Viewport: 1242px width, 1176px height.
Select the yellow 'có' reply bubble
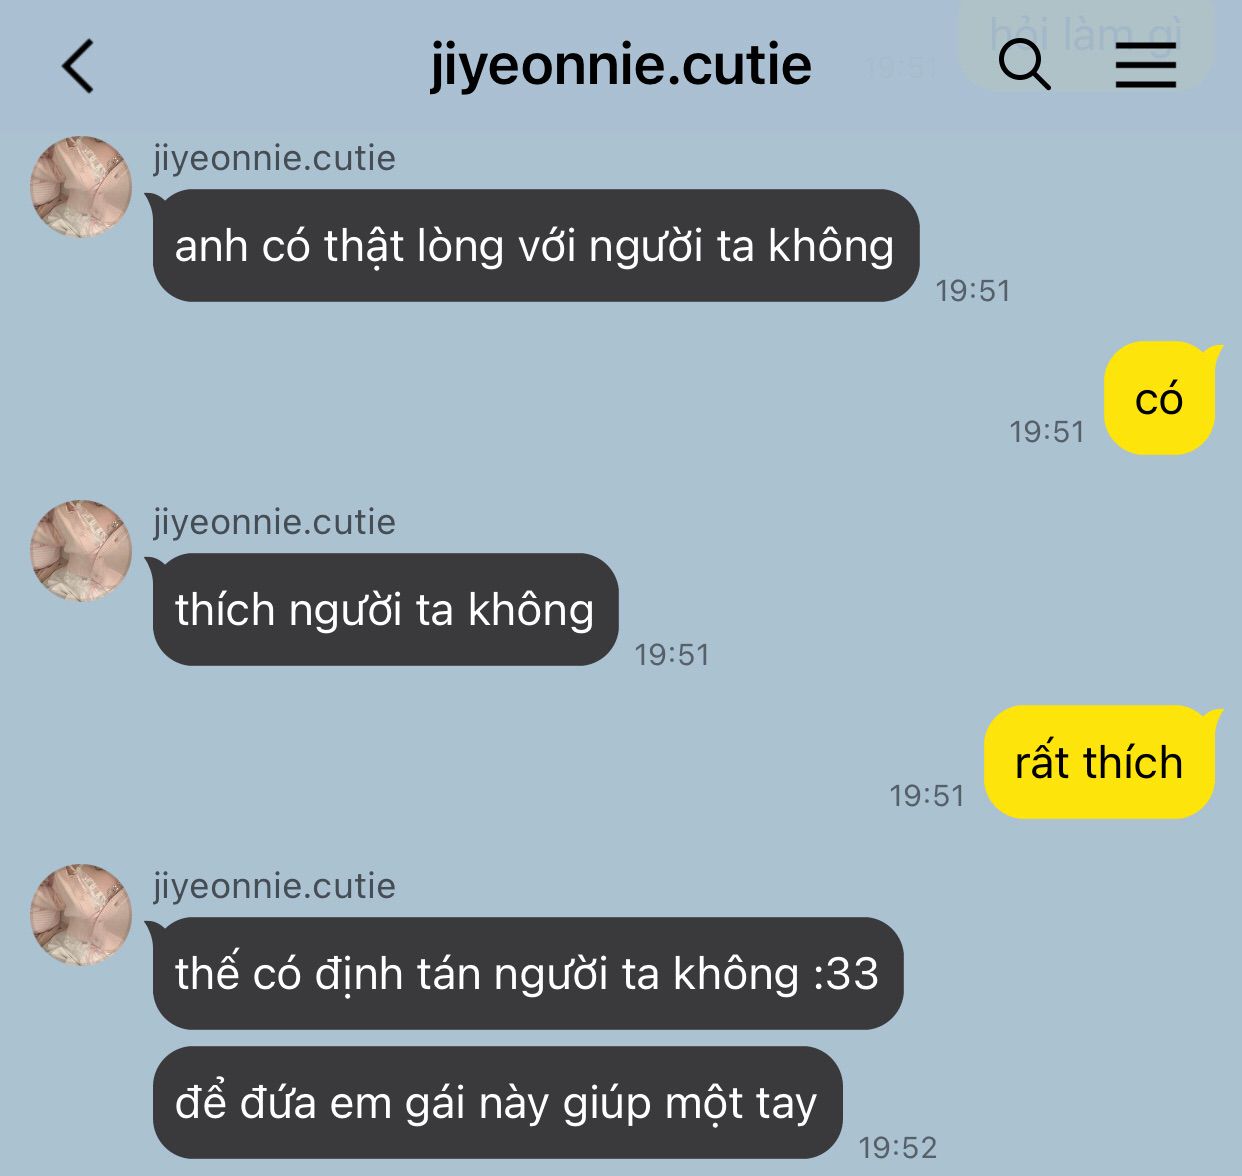click(x=1160, y=398)
